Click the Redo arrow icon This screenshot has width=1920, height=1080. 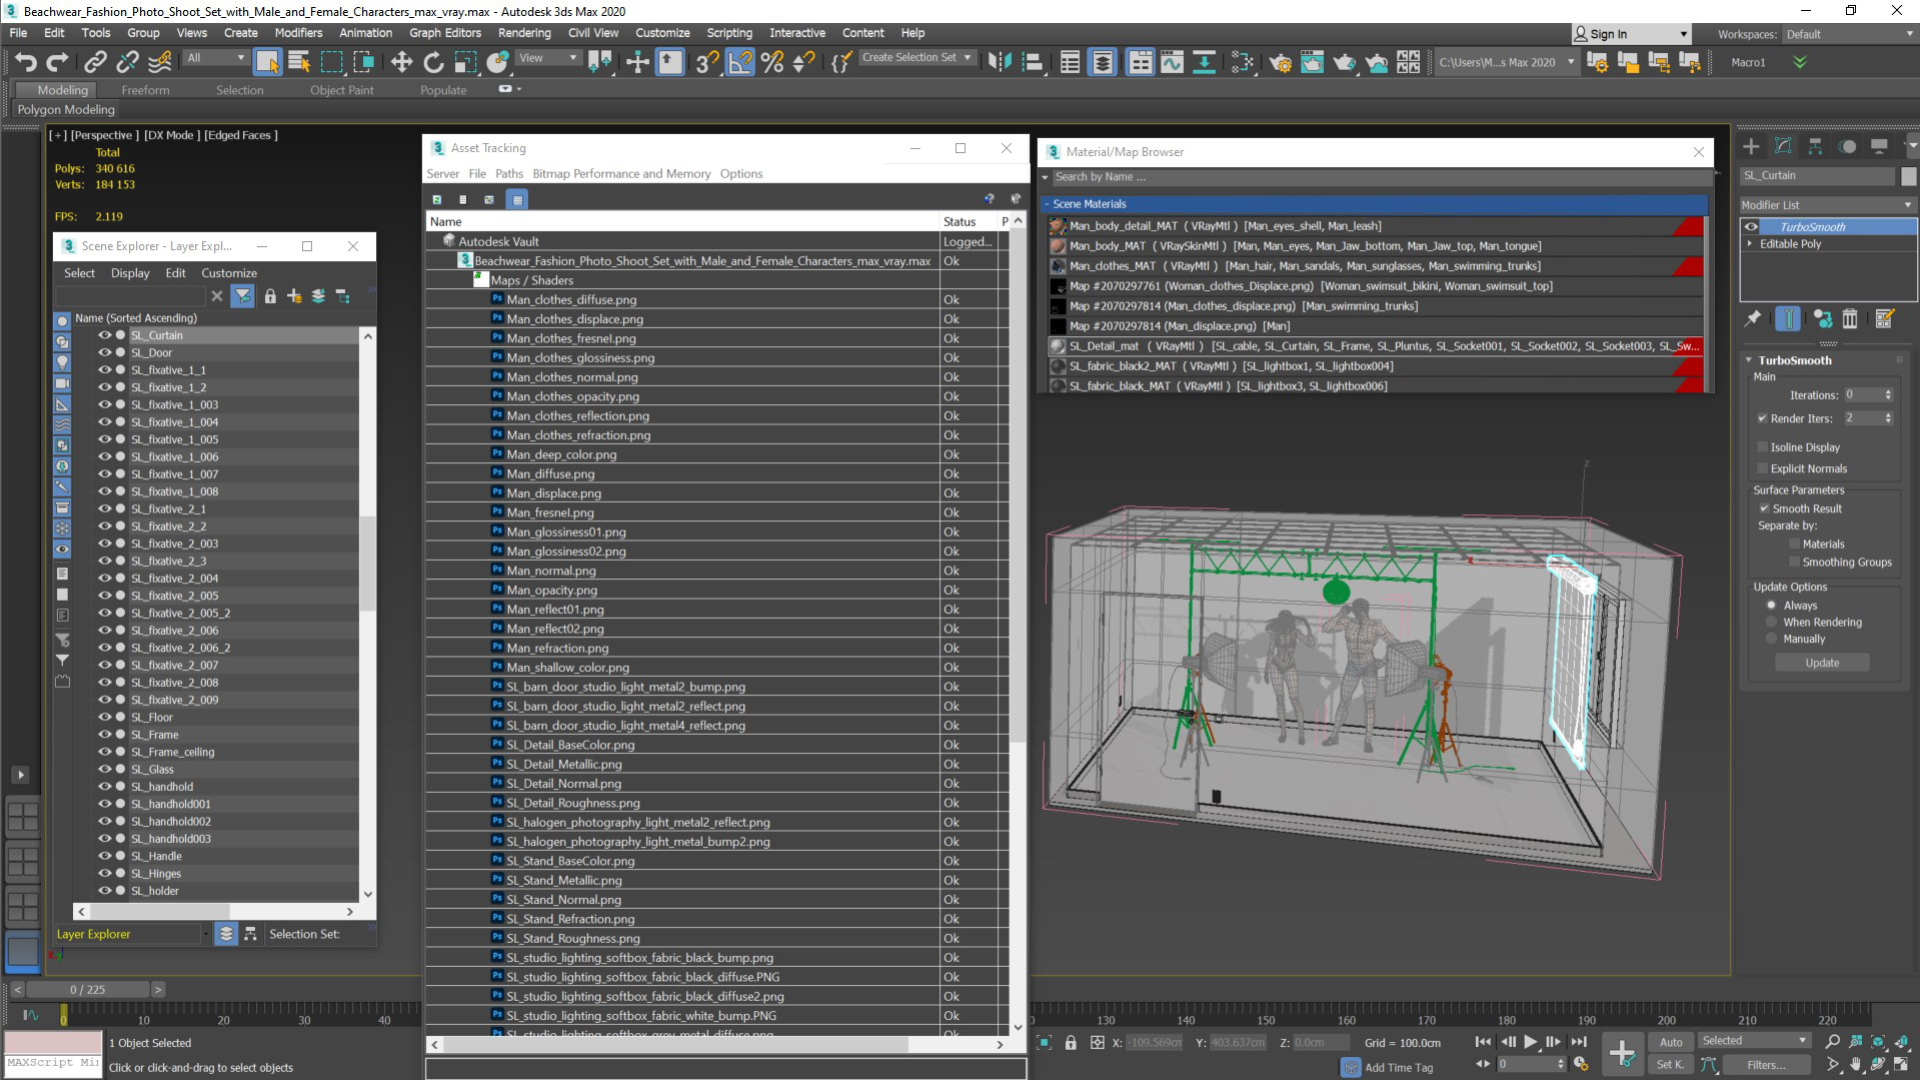(x=58, y=62)
